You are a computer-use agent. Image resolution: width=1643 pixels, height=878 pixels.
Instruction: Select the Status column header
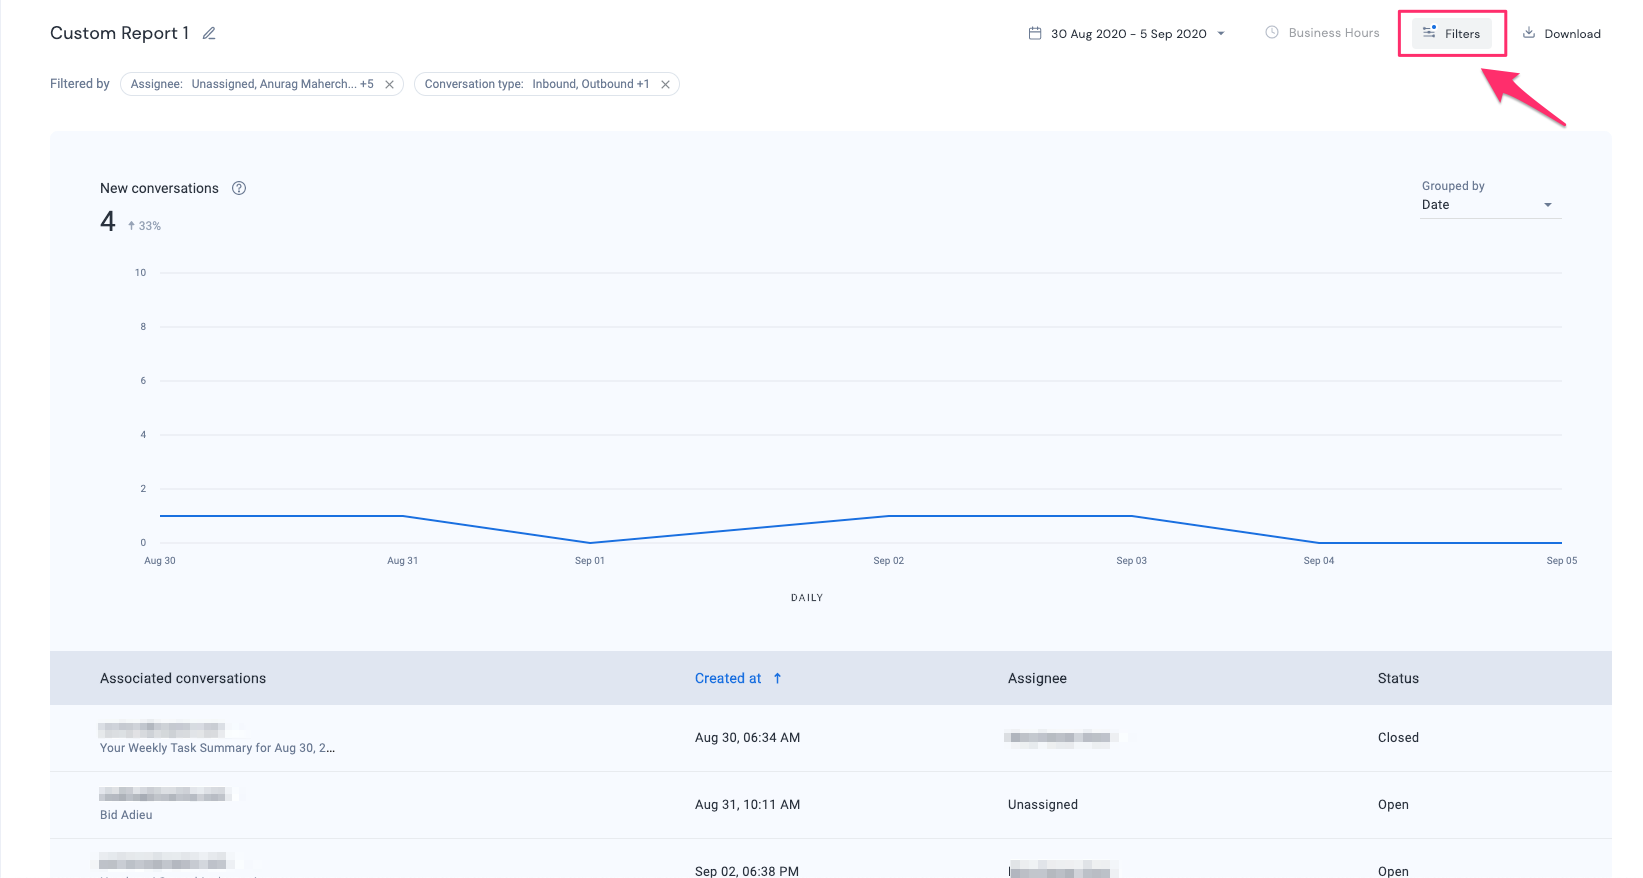(1398, 678)
